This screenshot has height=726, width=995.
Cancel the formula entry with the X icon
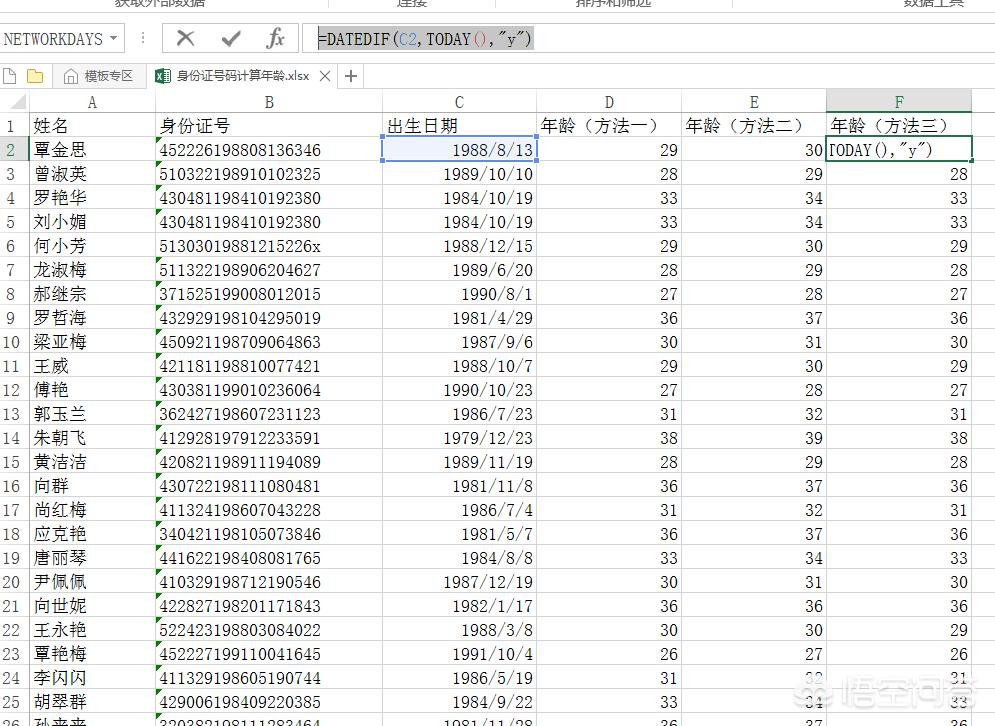184,37
